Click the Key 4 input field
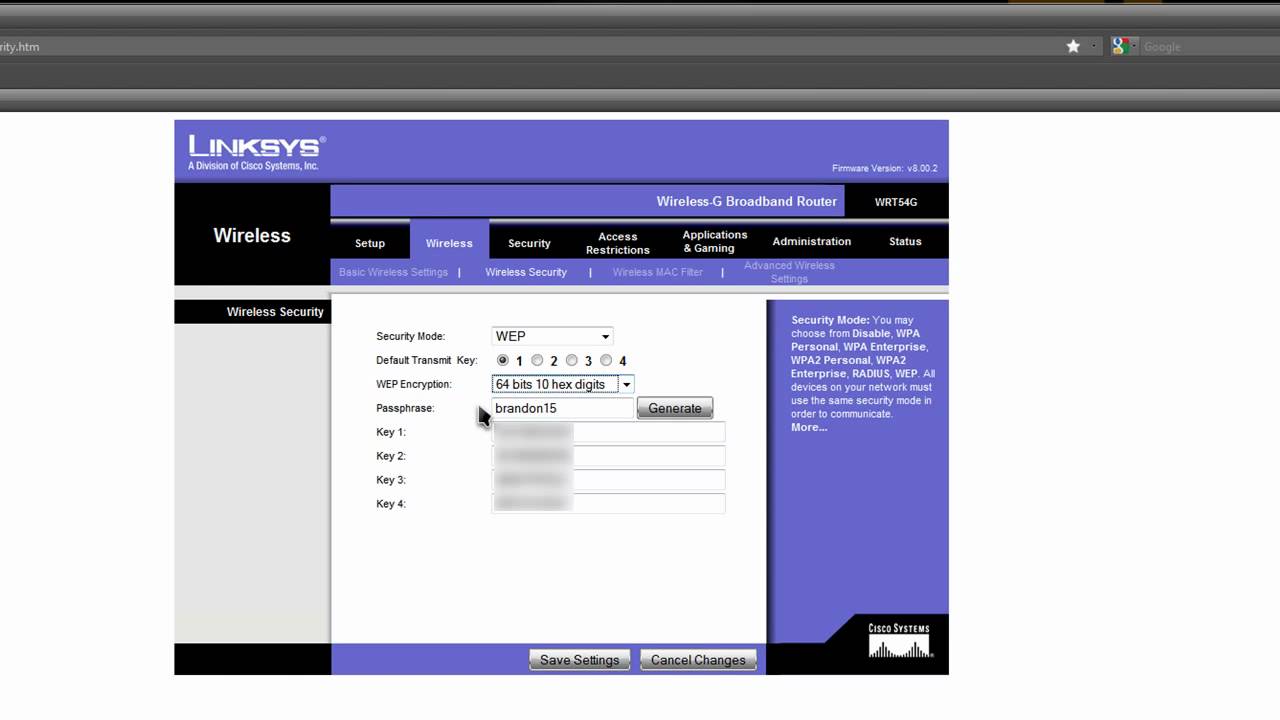The width and height of the screenshot is (1280, 720). [x=608, y=504]
